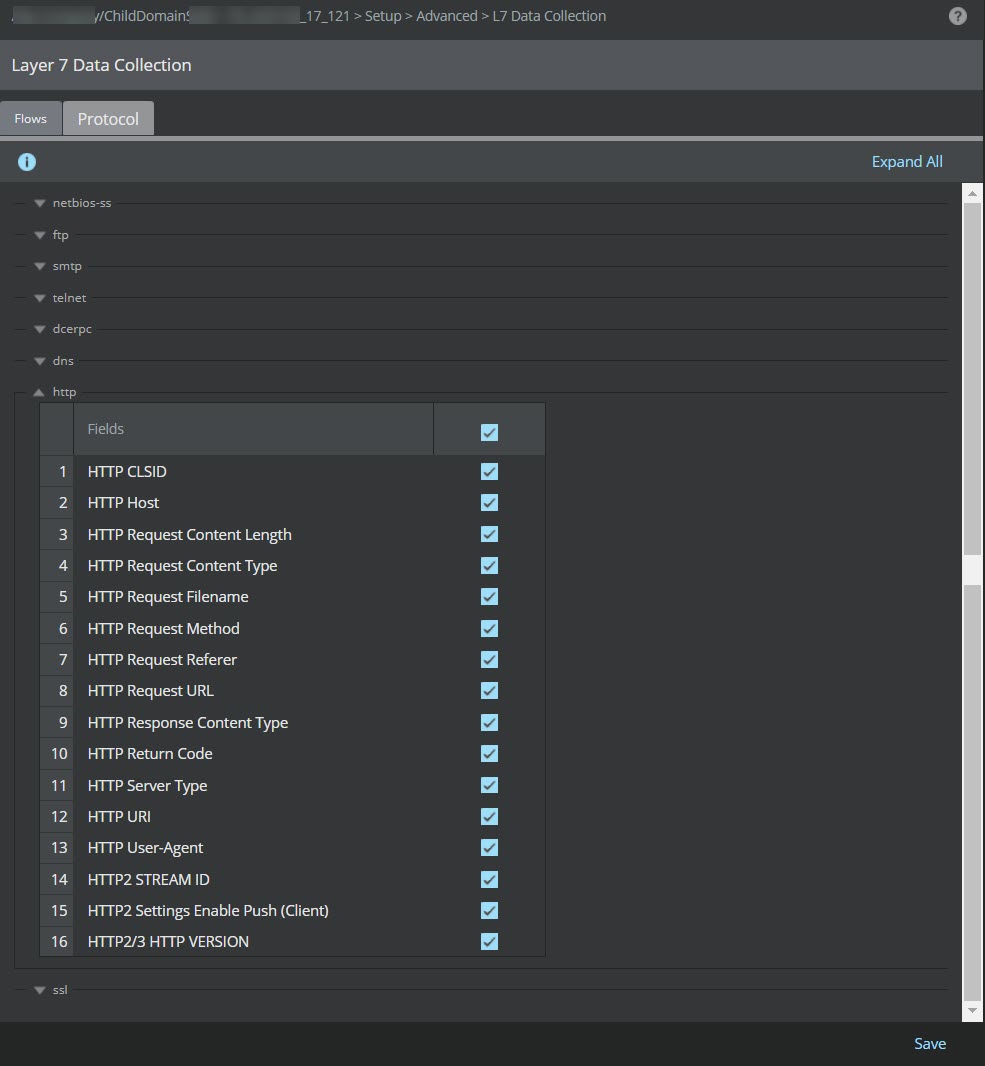Expand the ftp protocol section
Image resolution: width=985 pixels, height=1066 pixels.
(39, 235)
